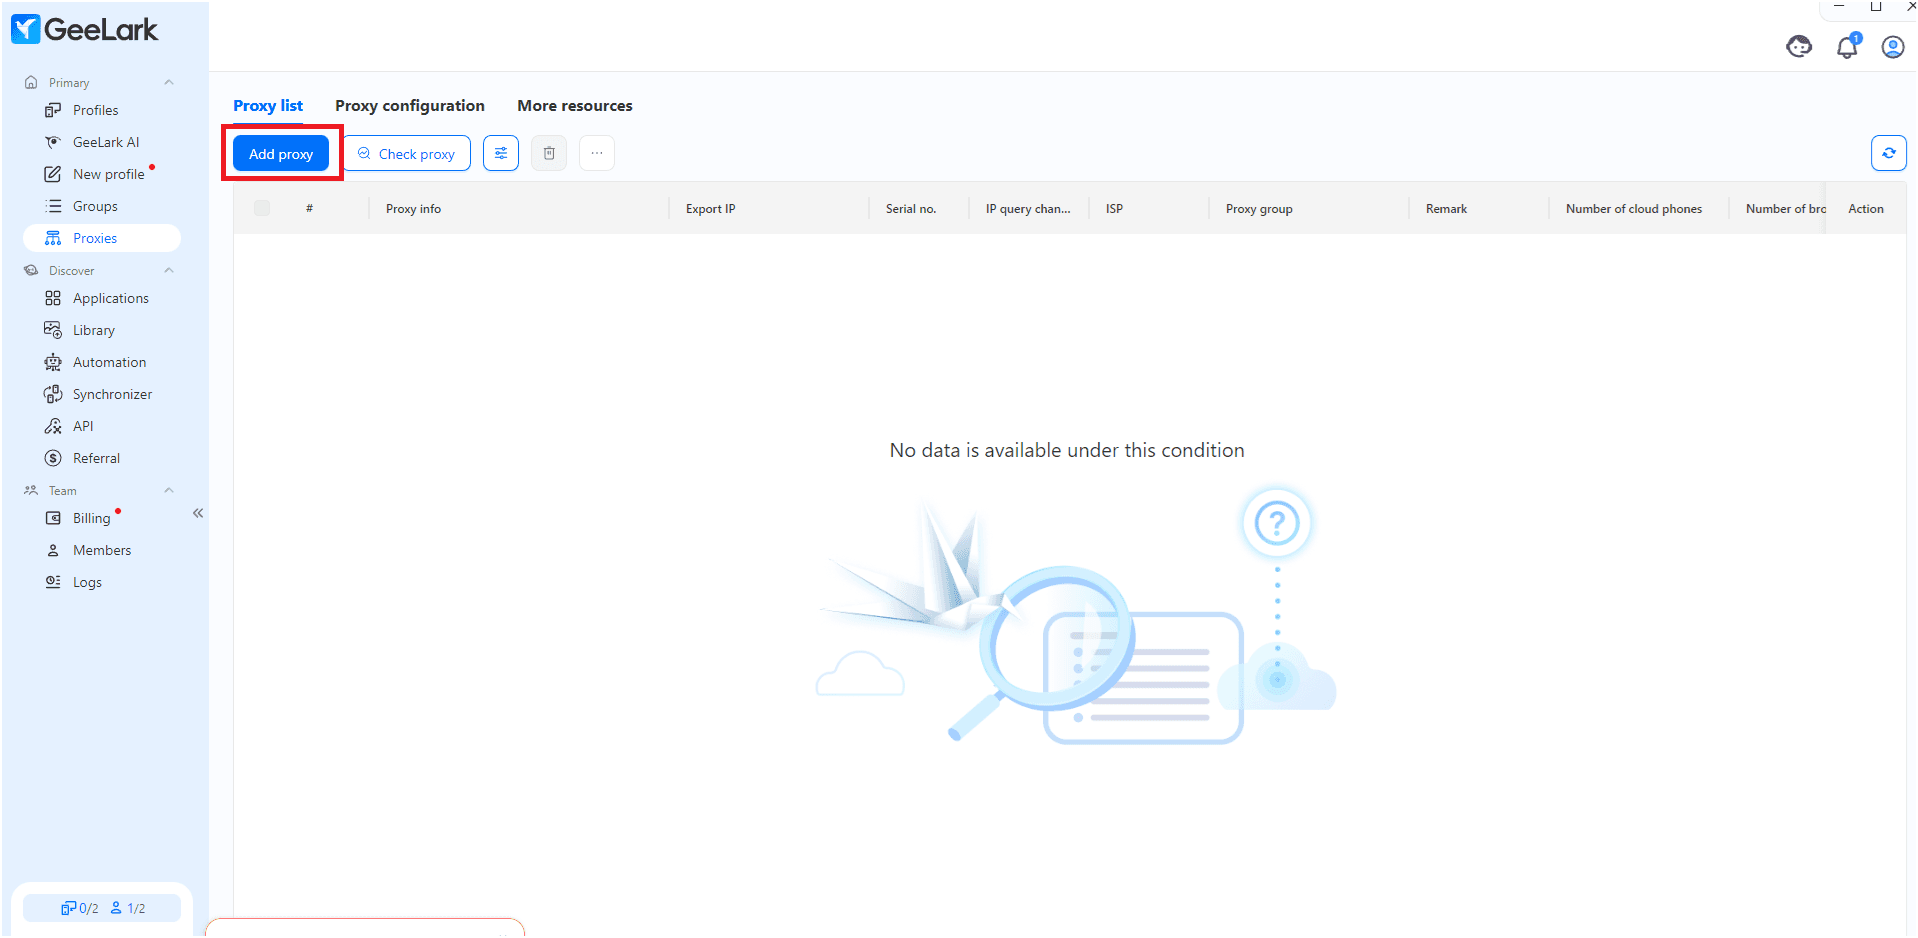This screenshot has height=938, width=1918.
Task: Toggle the select-all checkbox in table header
Action: 261,208
